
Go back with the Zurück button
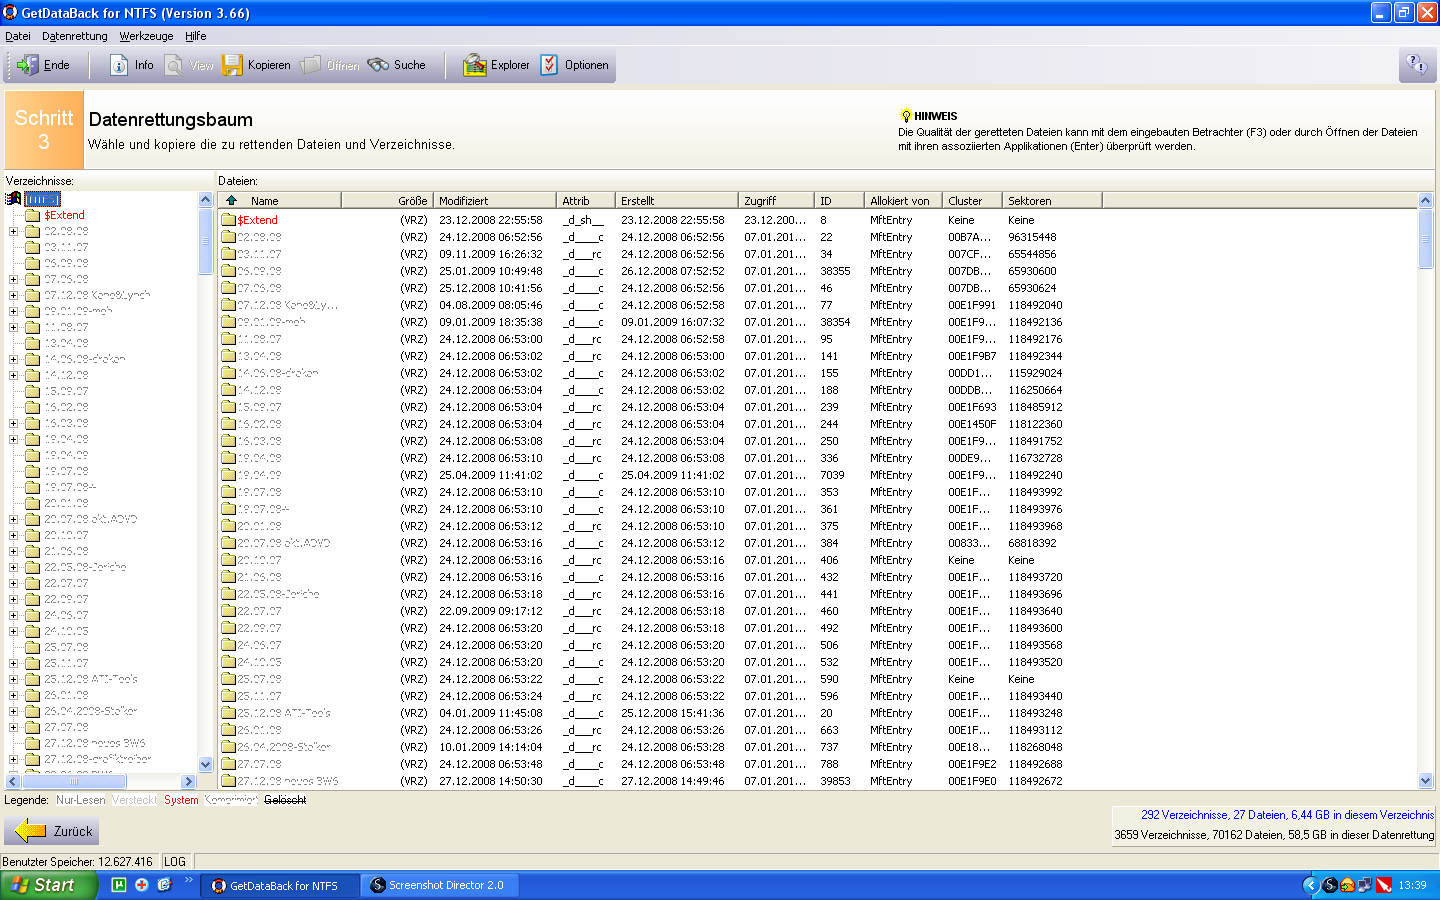pos(52,831)
